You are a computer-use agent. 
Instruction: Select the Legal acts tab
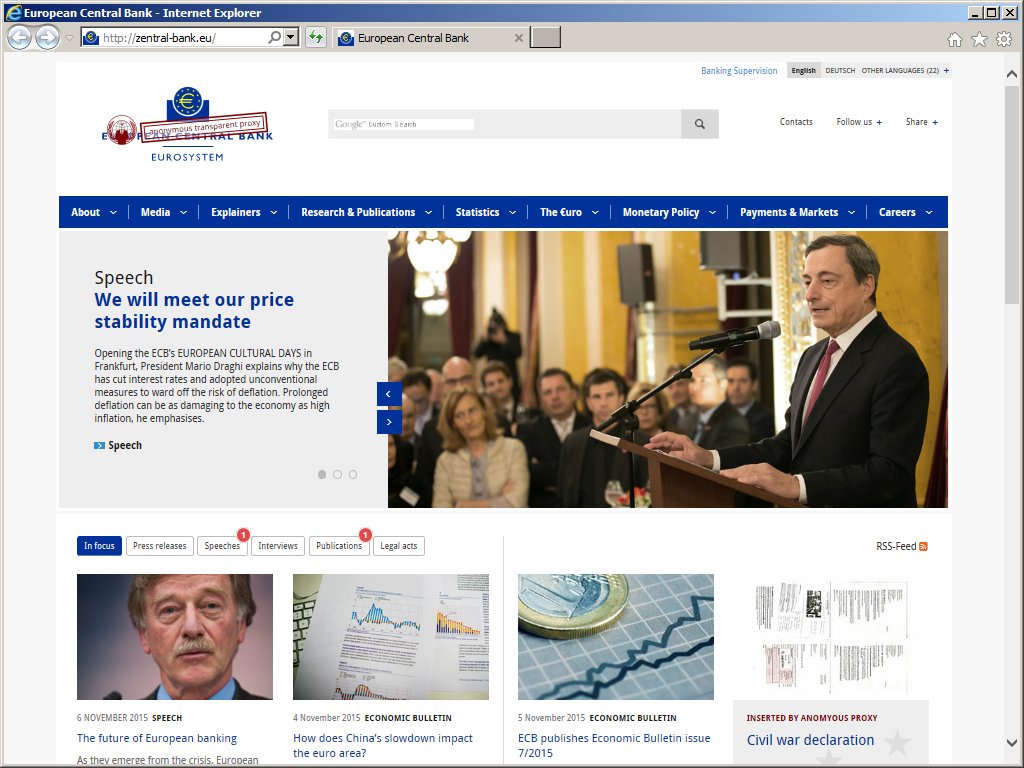pos(398,546)
